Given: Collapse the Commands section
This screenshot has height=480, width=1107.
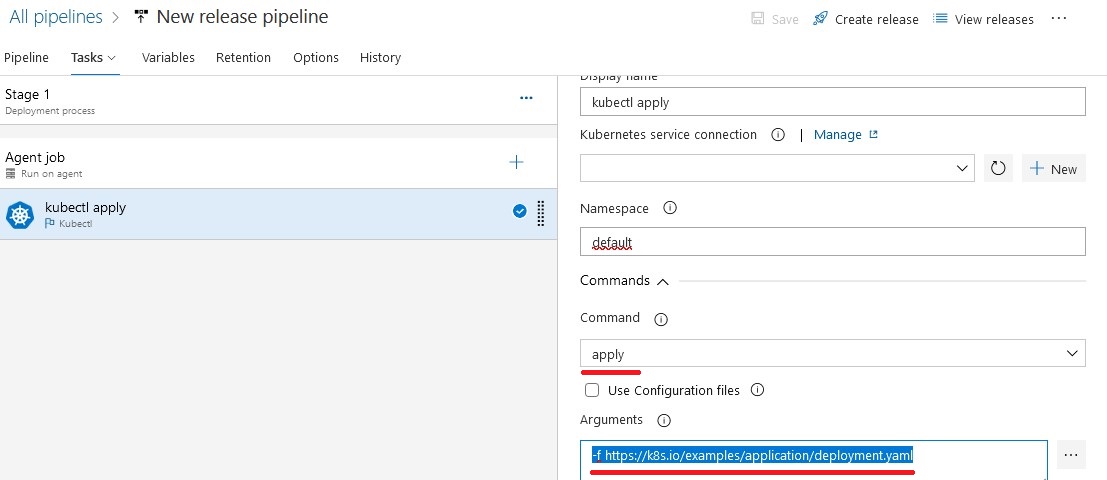Looking at the screenshot, I should pyautogui.click(x=662, y=282).
